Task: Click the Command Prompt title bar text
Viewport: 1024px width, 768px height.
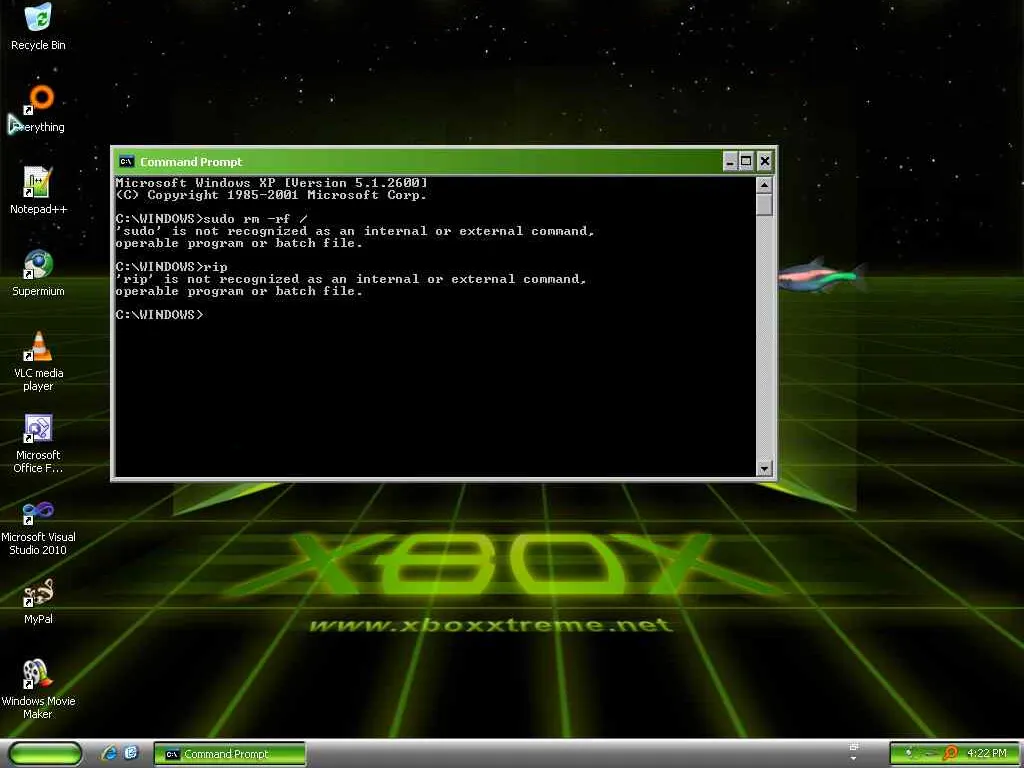Action: pos(191,162)
